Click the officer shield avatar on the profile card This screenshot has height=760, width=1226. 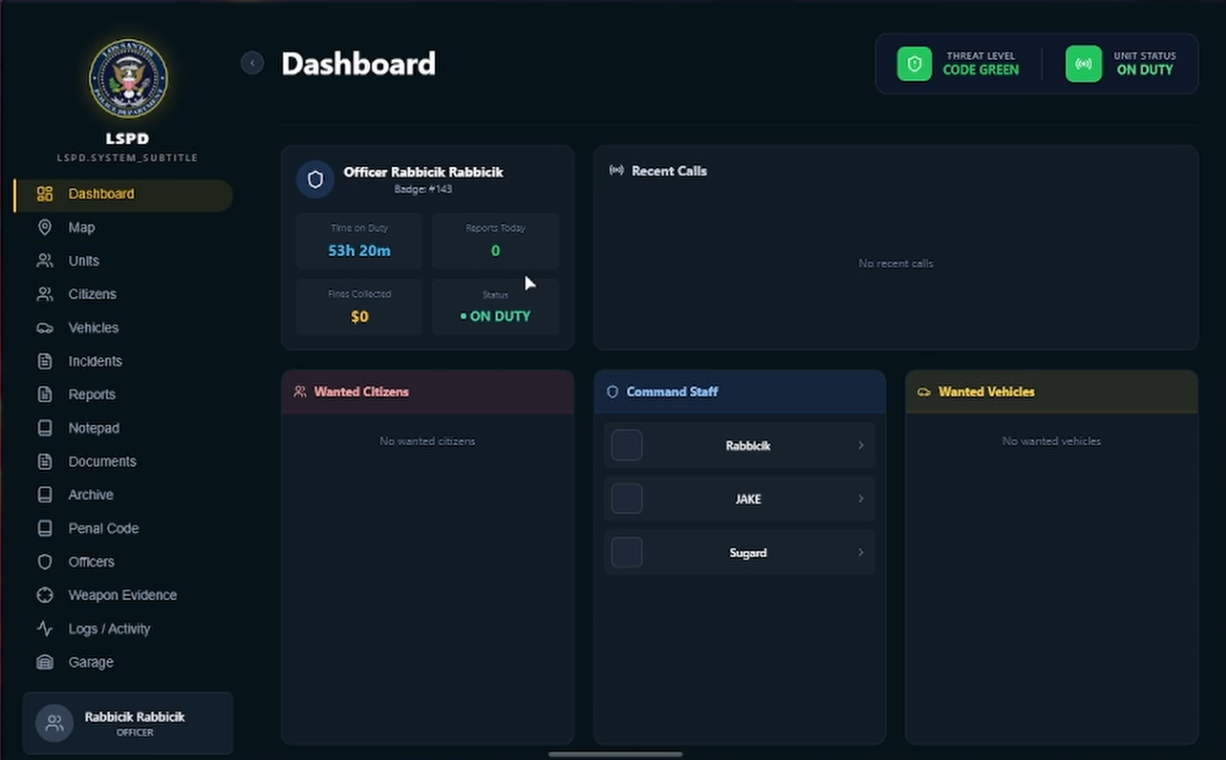(x=315, y=180)
